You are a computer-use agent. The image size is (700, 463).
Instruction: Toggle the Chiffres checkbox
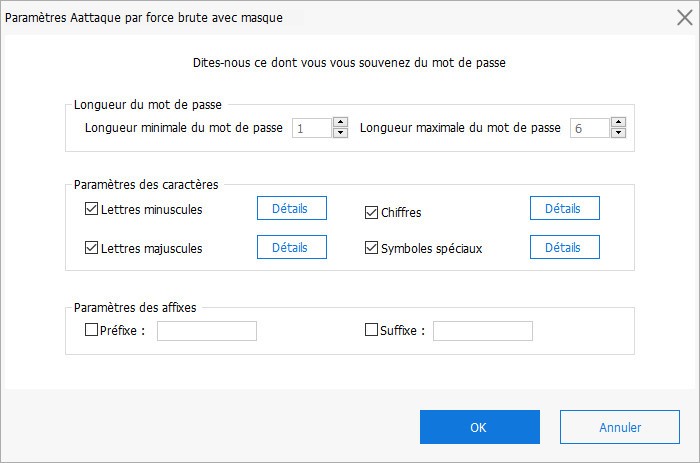click(x=372, y=212)
